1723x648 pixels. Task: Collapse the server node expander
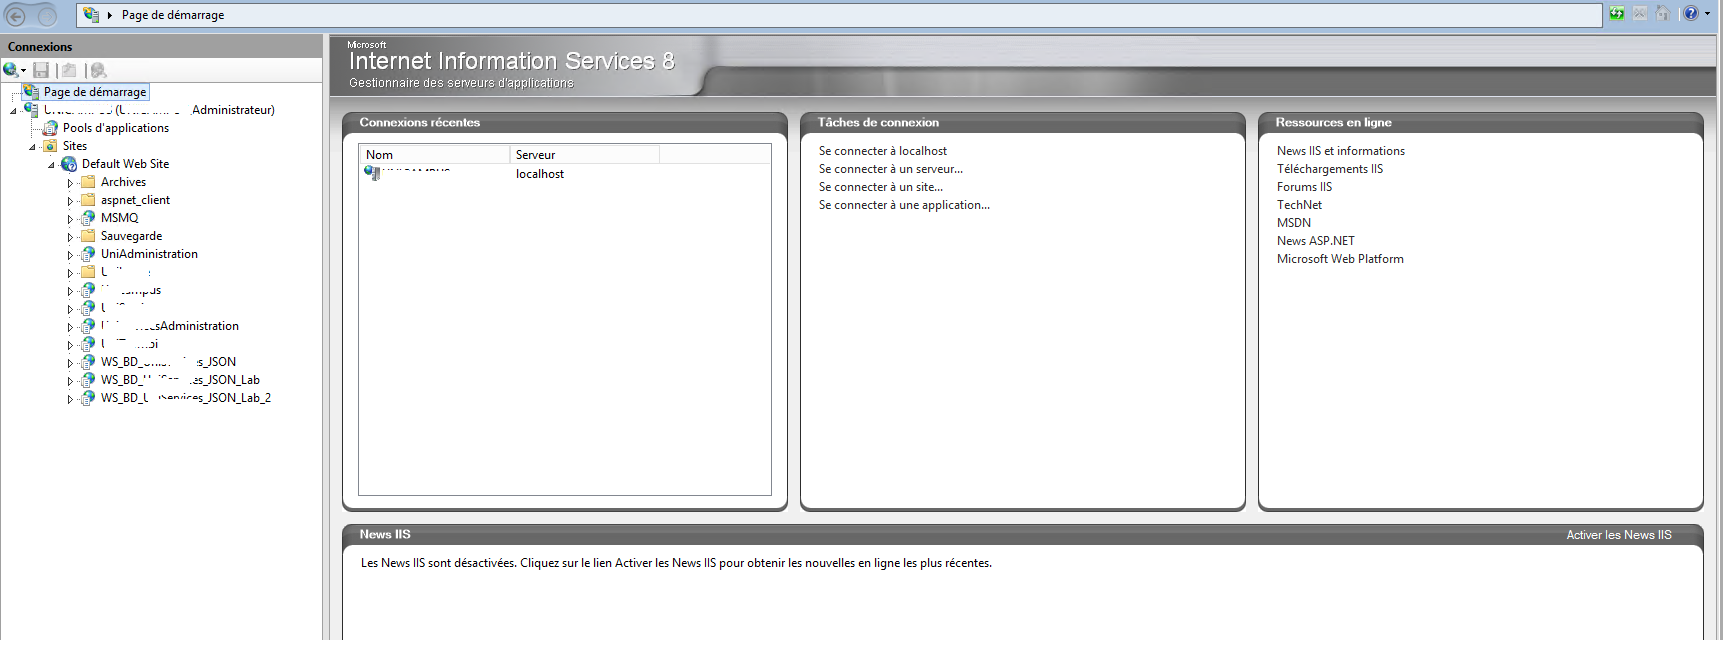tap(13, 111)
